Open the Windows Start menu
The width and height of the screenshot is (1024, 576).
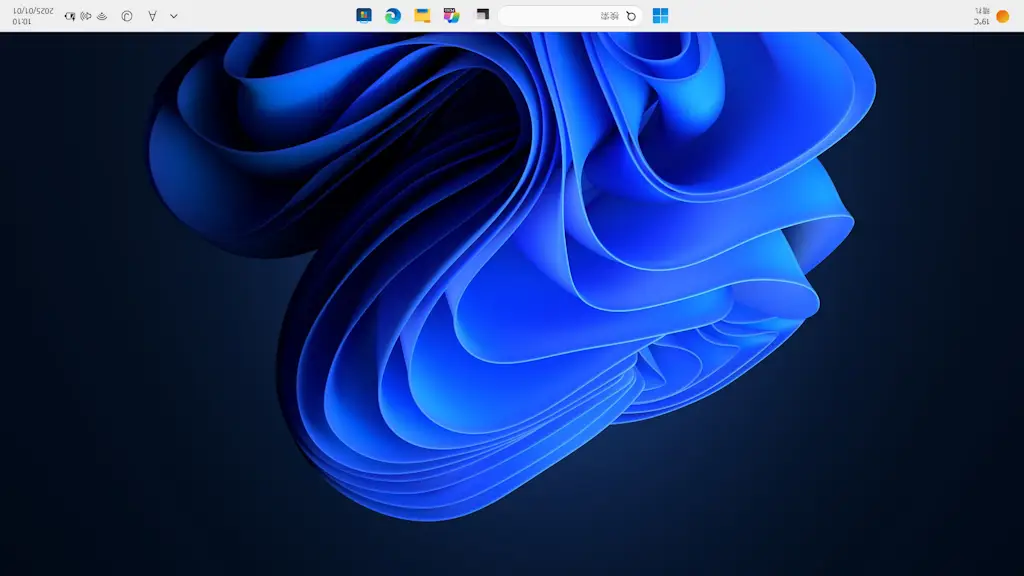[x=660, y=16]
